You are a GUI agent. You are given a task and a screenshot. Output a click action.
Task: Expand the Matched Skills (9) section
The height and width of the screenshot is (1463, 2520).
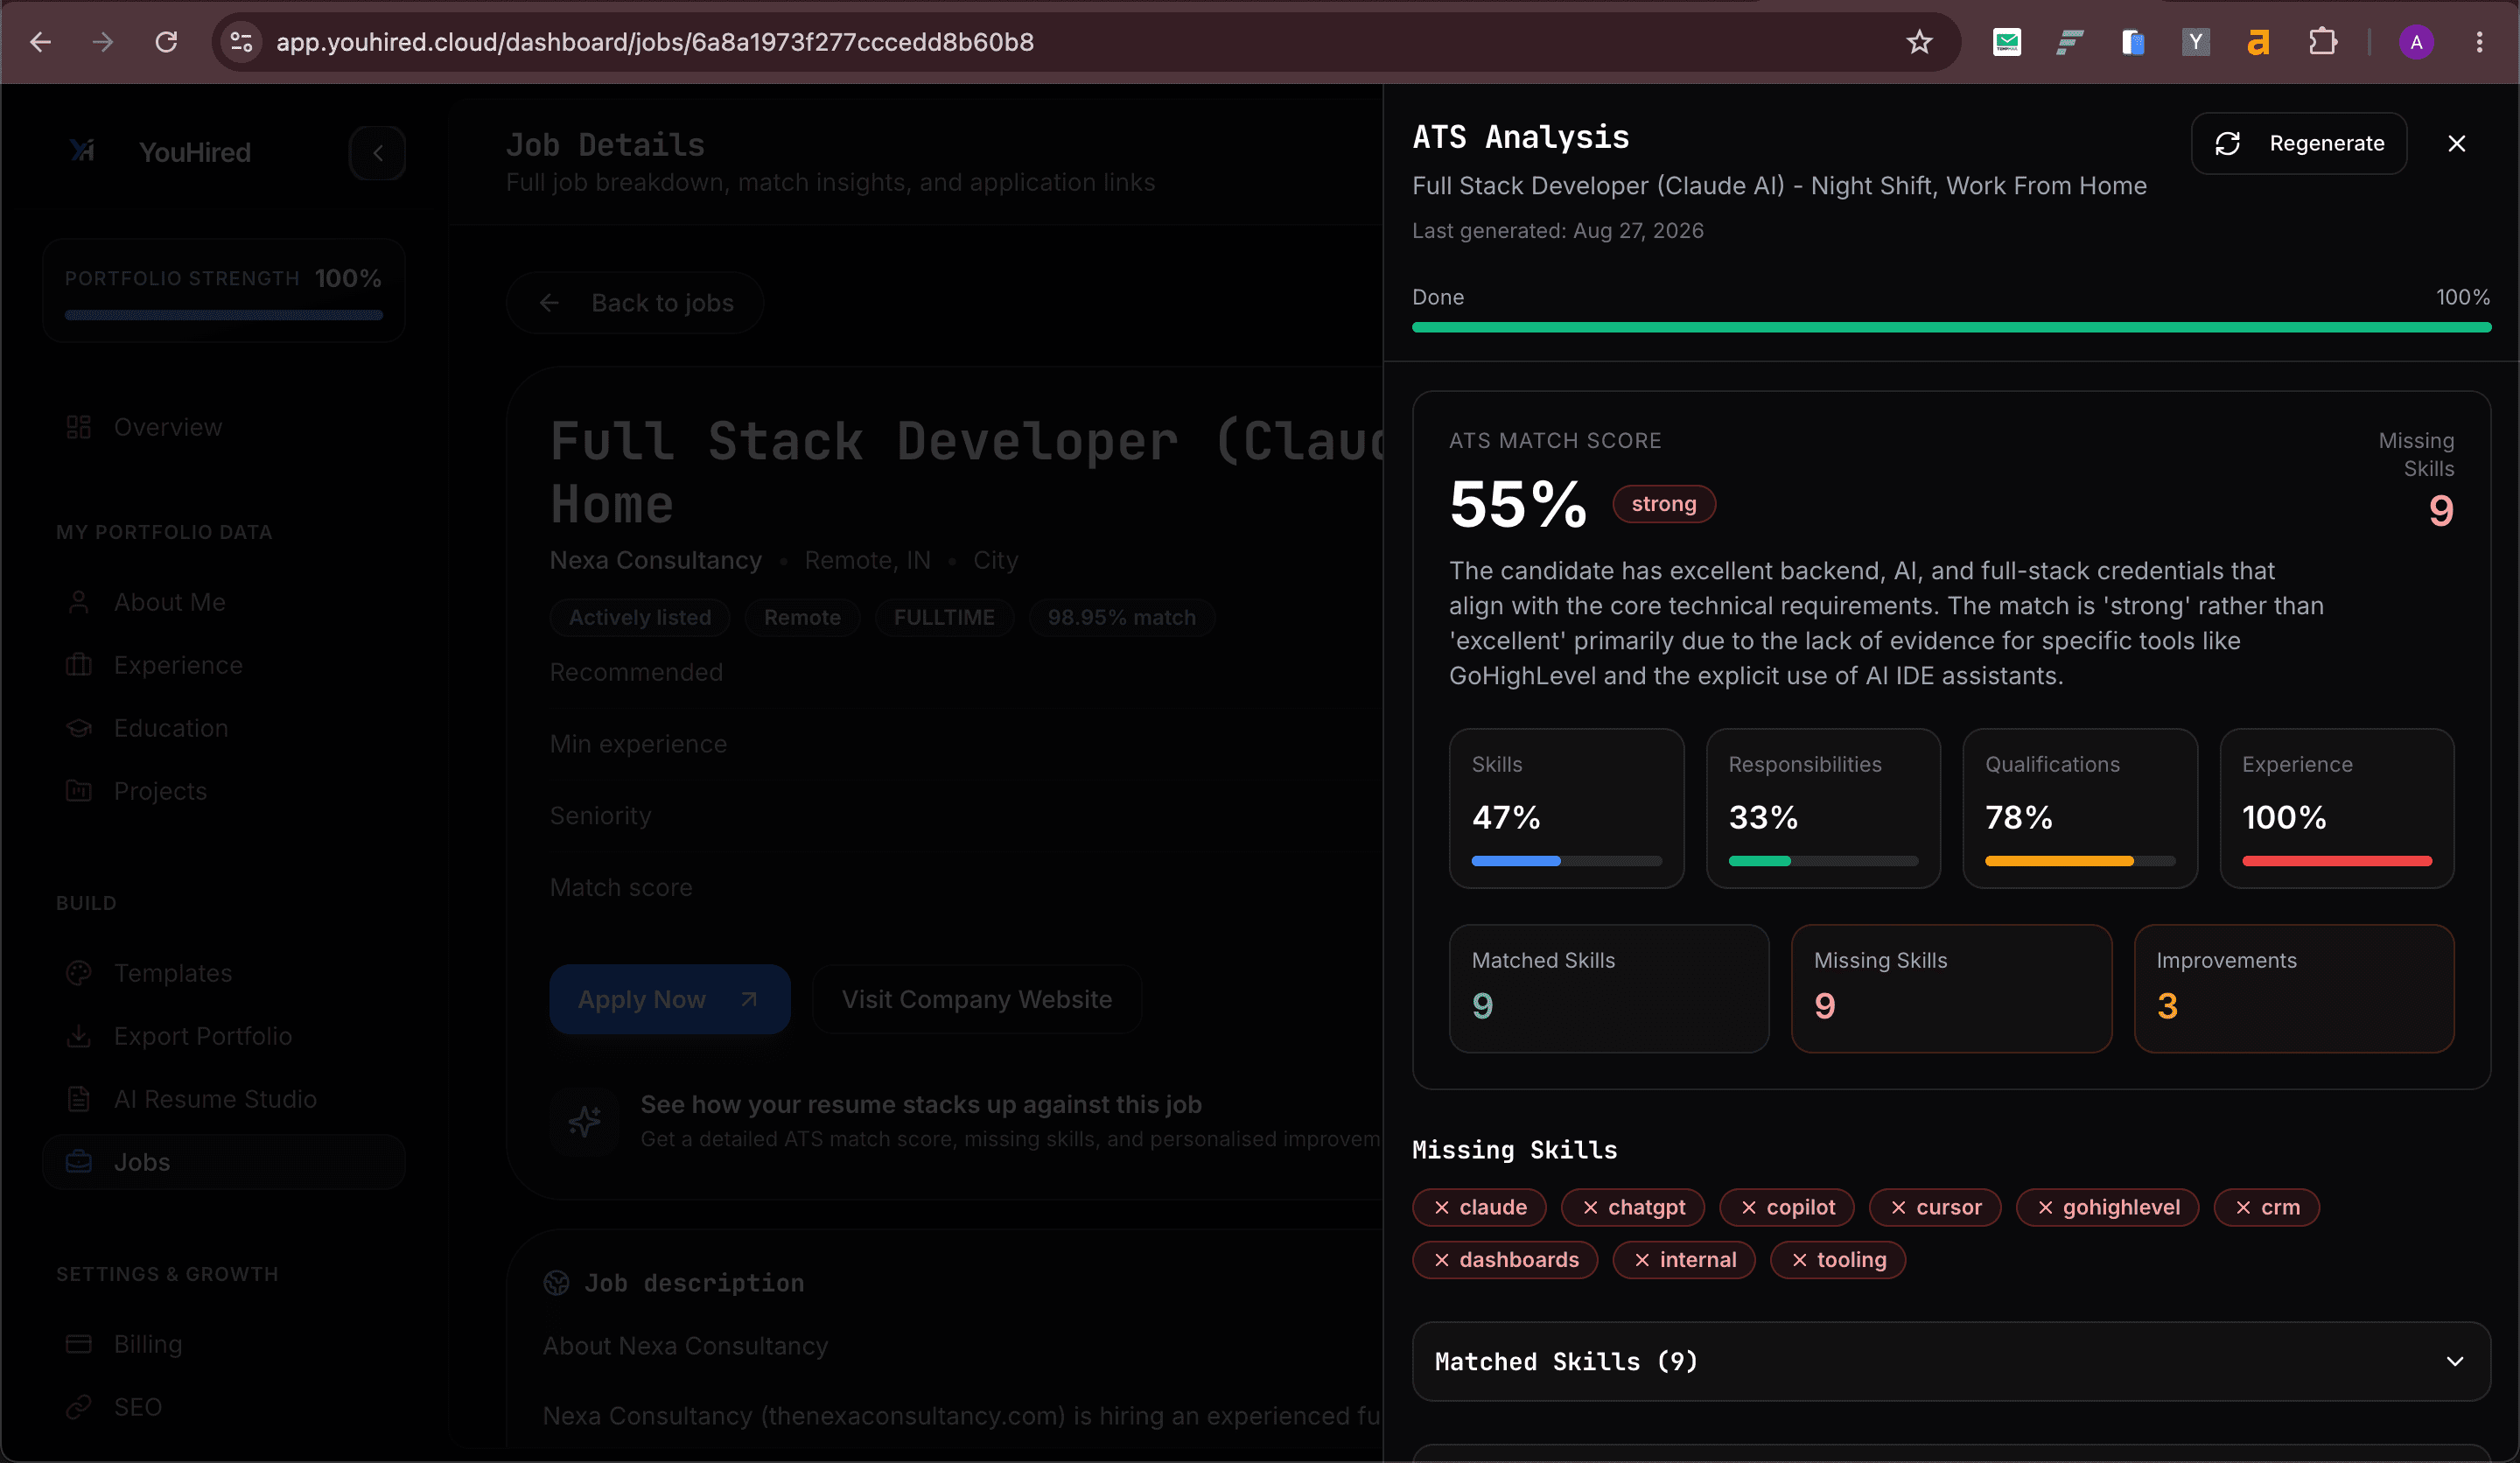(x=1950, y=1361)
